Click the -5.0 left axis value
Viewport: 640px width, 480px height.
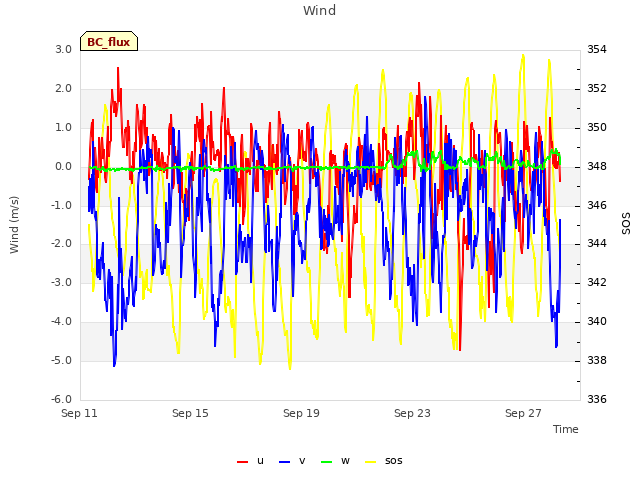(62, 360)
